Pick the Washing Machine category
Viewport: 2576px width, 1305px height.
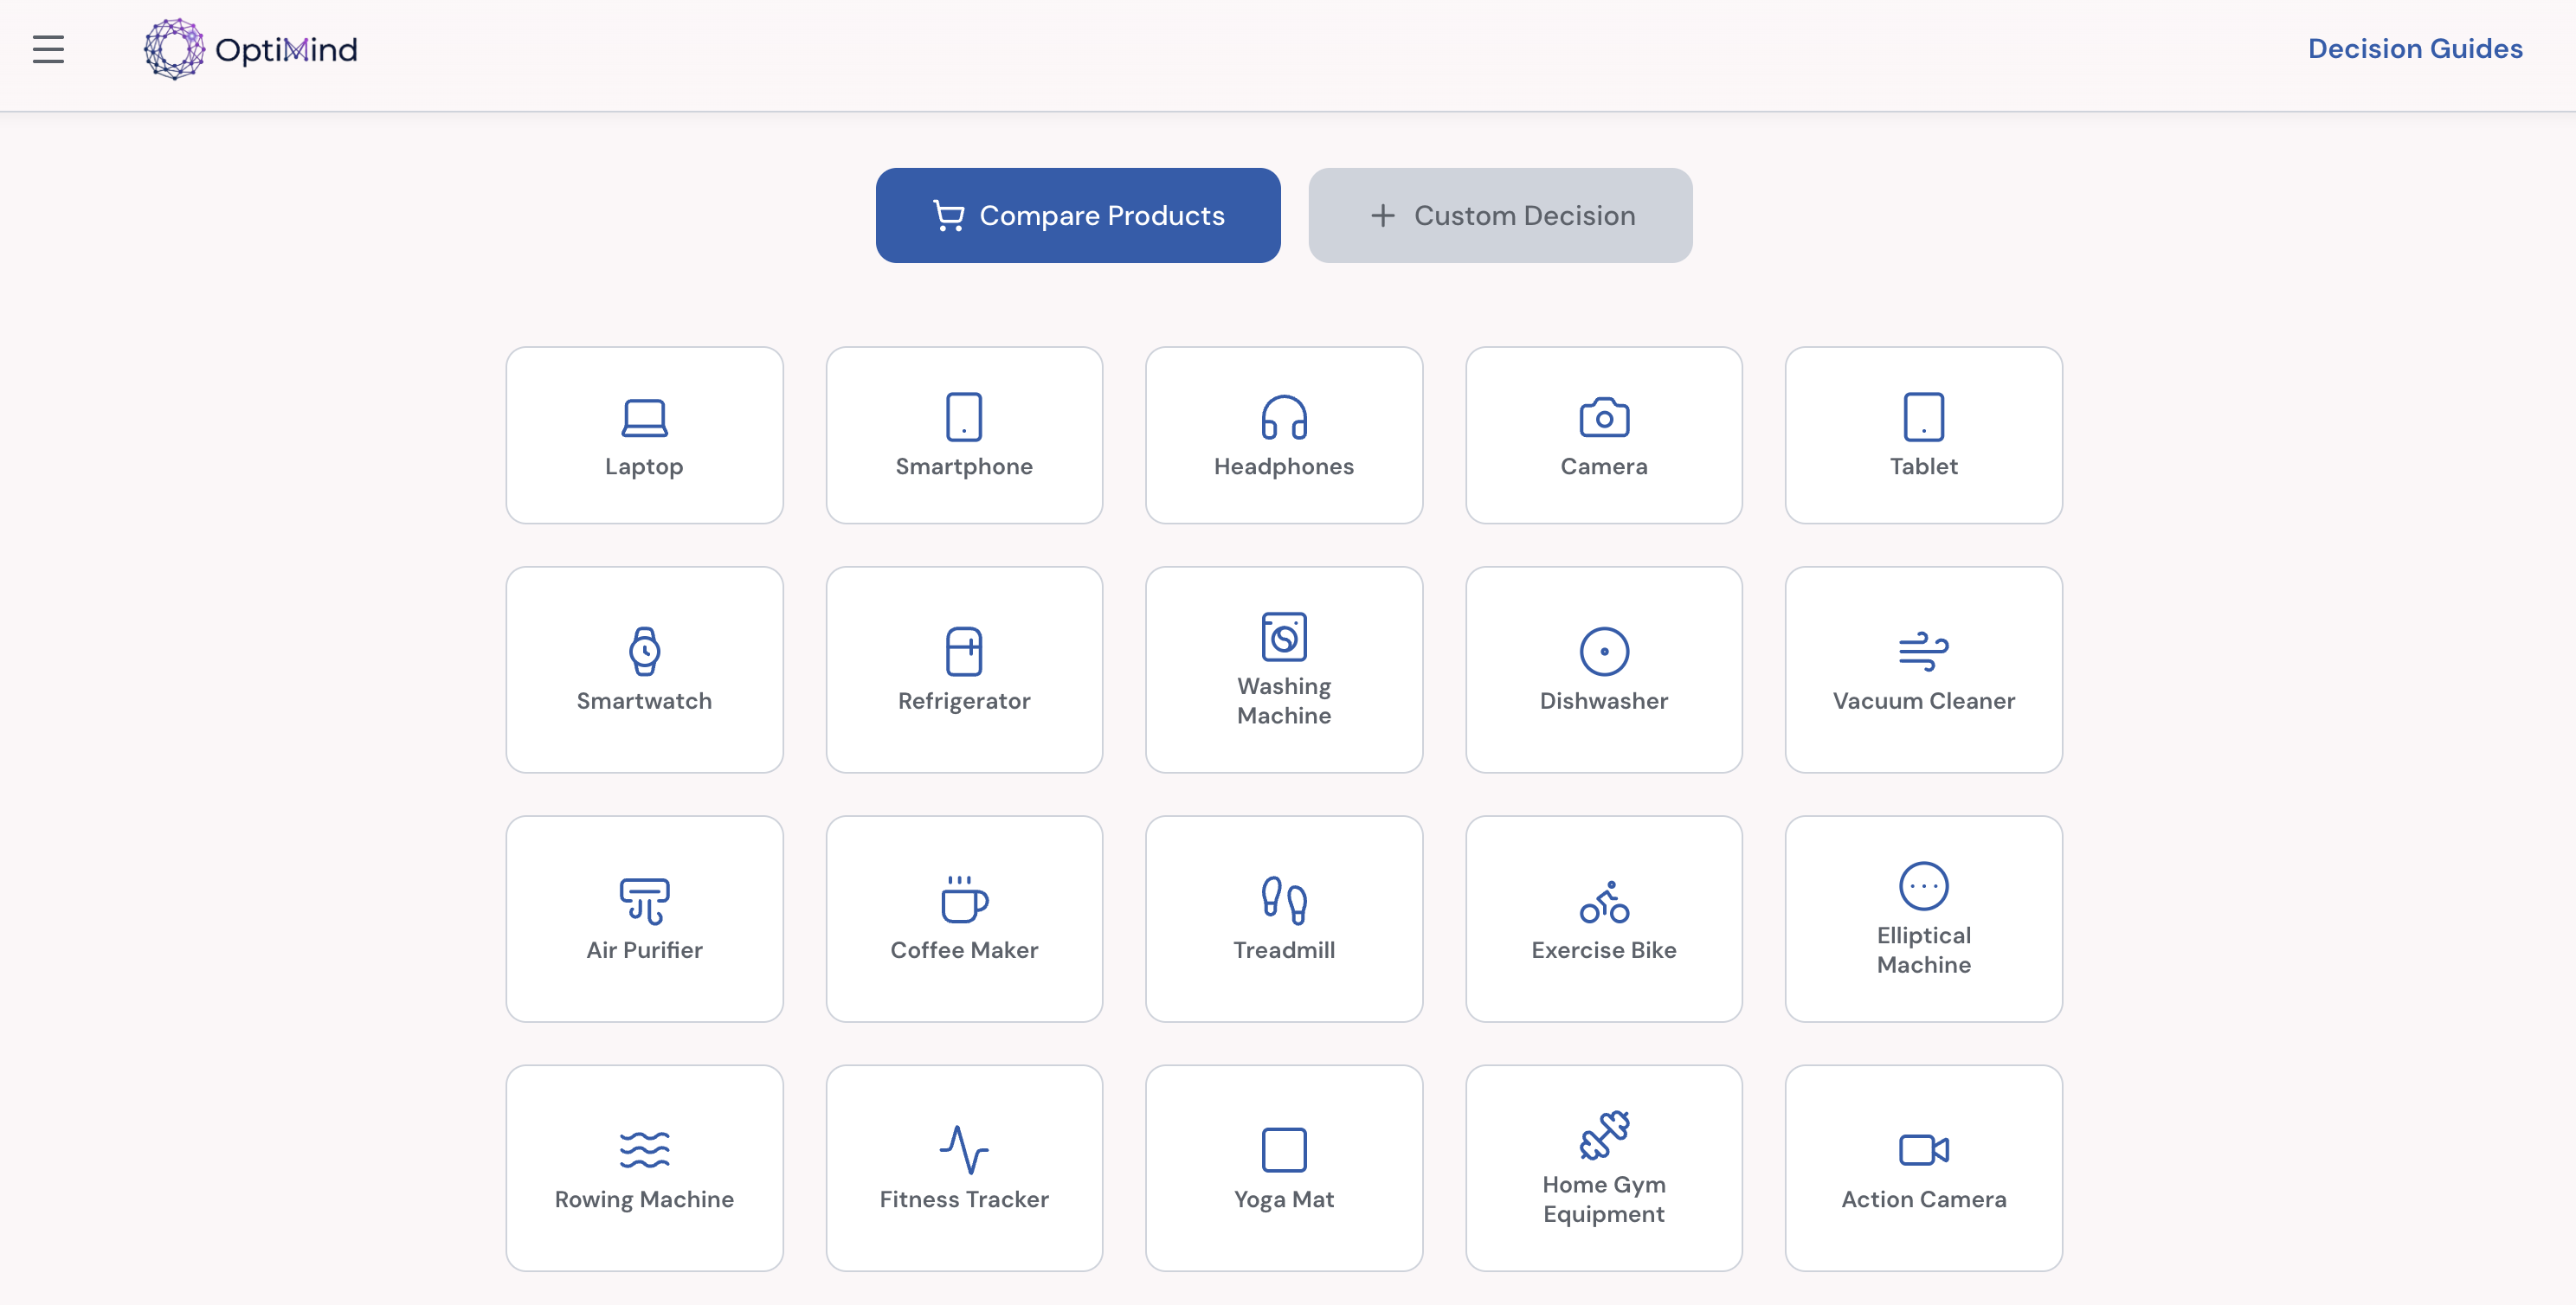(x=1284, y=637)
